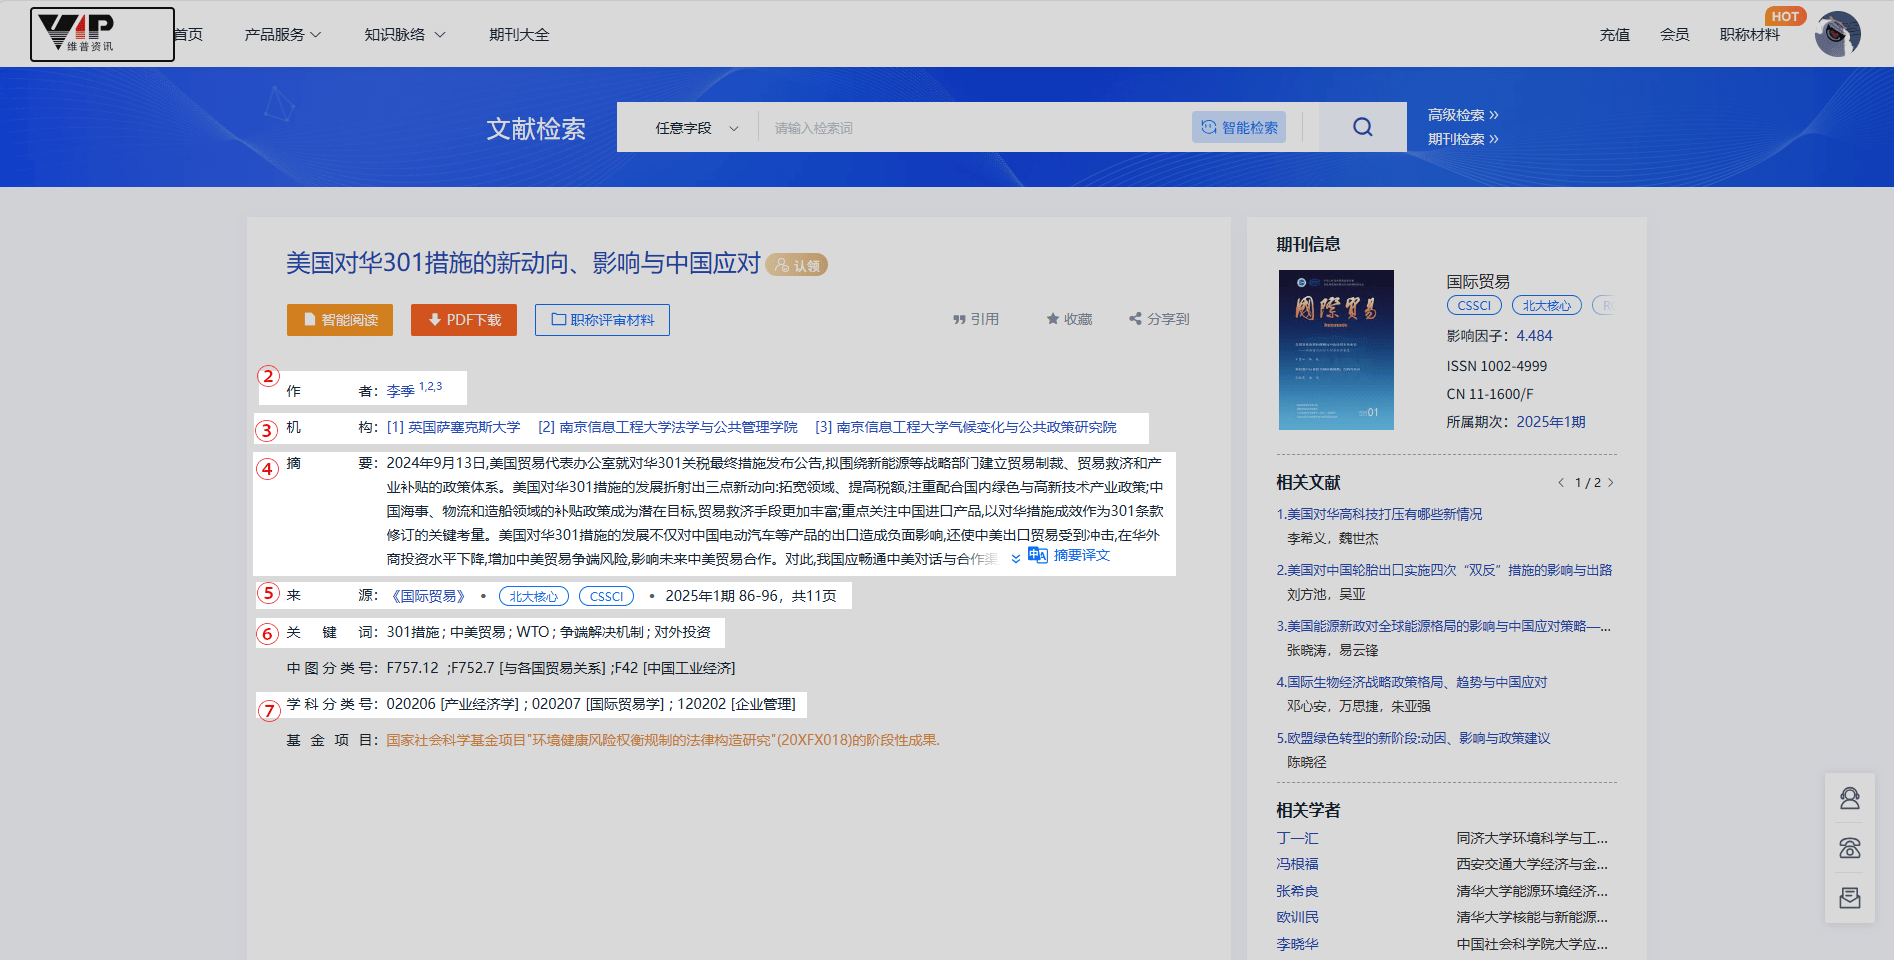Click keyword 争端解决机制

[601, 632]
